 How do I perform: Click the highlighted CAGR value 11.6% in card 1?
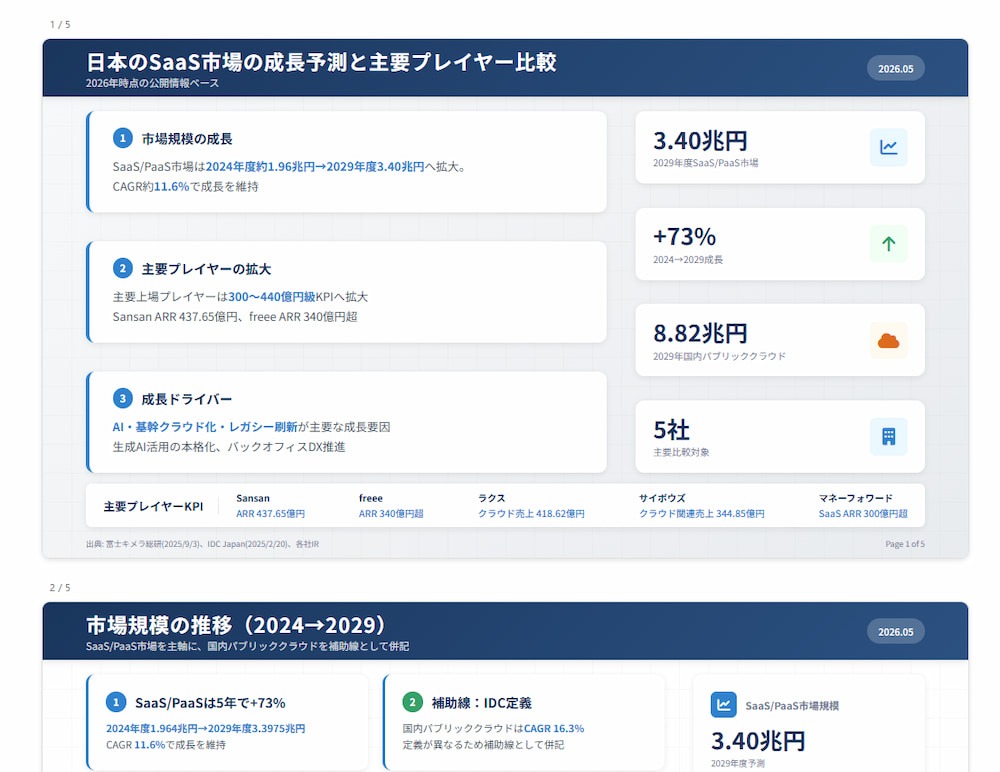click(172, 186)
